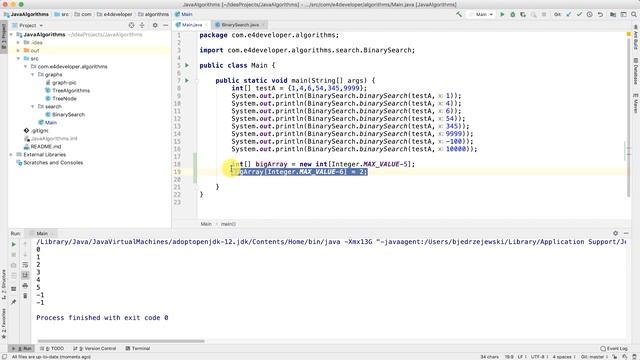The width and height of the screenshot is (640, 360).
Task: Collapse the com.e4developer.algorithms package
Action: [26, 67]
